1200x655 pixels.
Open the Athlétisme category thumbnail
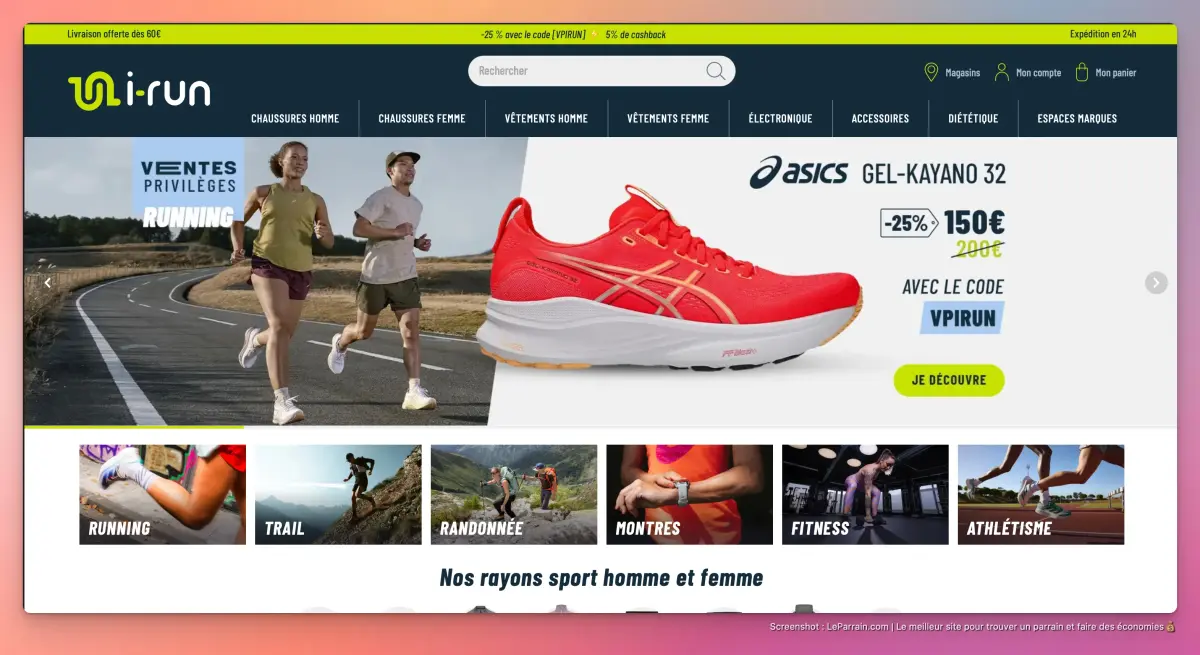[1041, 494]
